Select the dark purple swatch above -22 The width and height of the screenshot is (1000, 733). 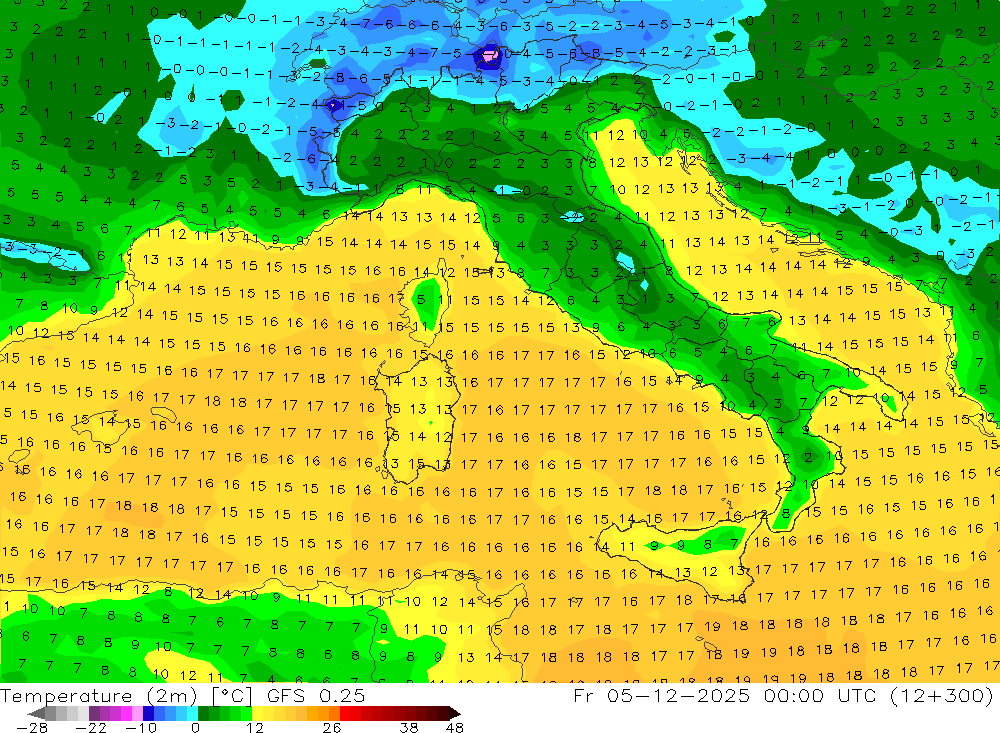pyautogui.click(x=94, y=713)
